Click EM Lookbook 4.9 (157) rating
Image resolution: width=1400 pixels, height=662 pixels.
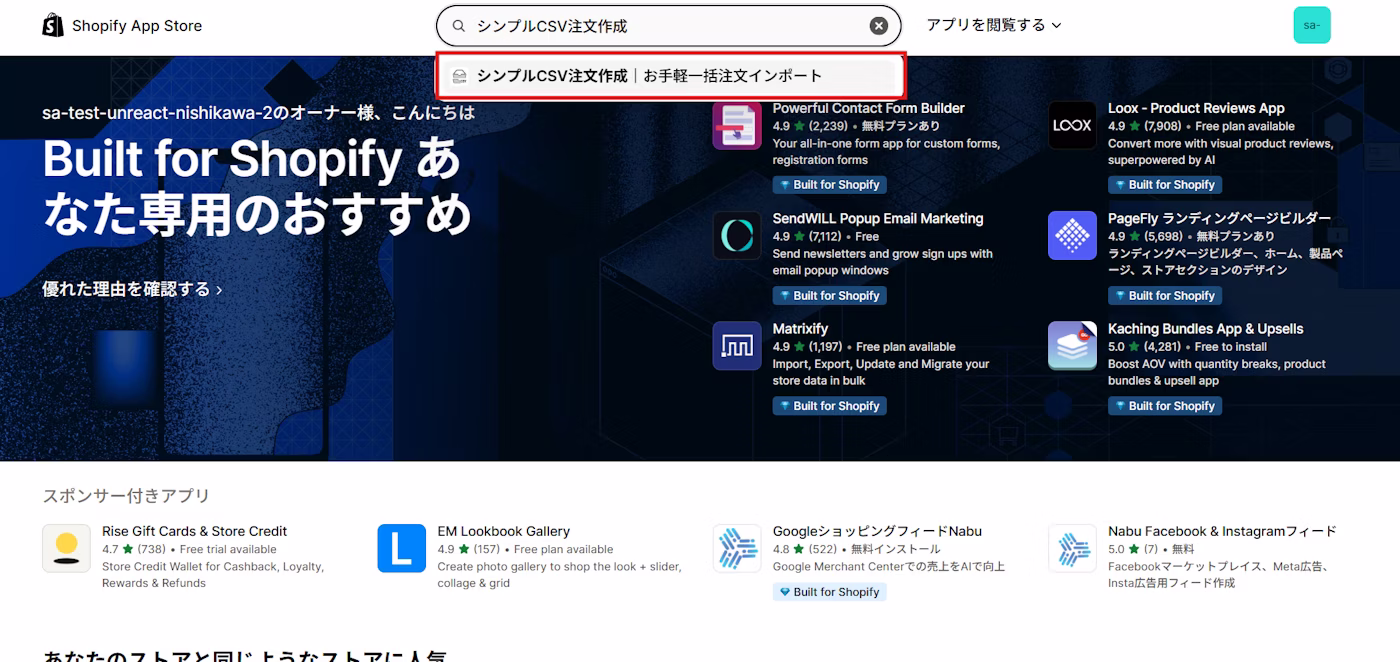coord(468,549)
